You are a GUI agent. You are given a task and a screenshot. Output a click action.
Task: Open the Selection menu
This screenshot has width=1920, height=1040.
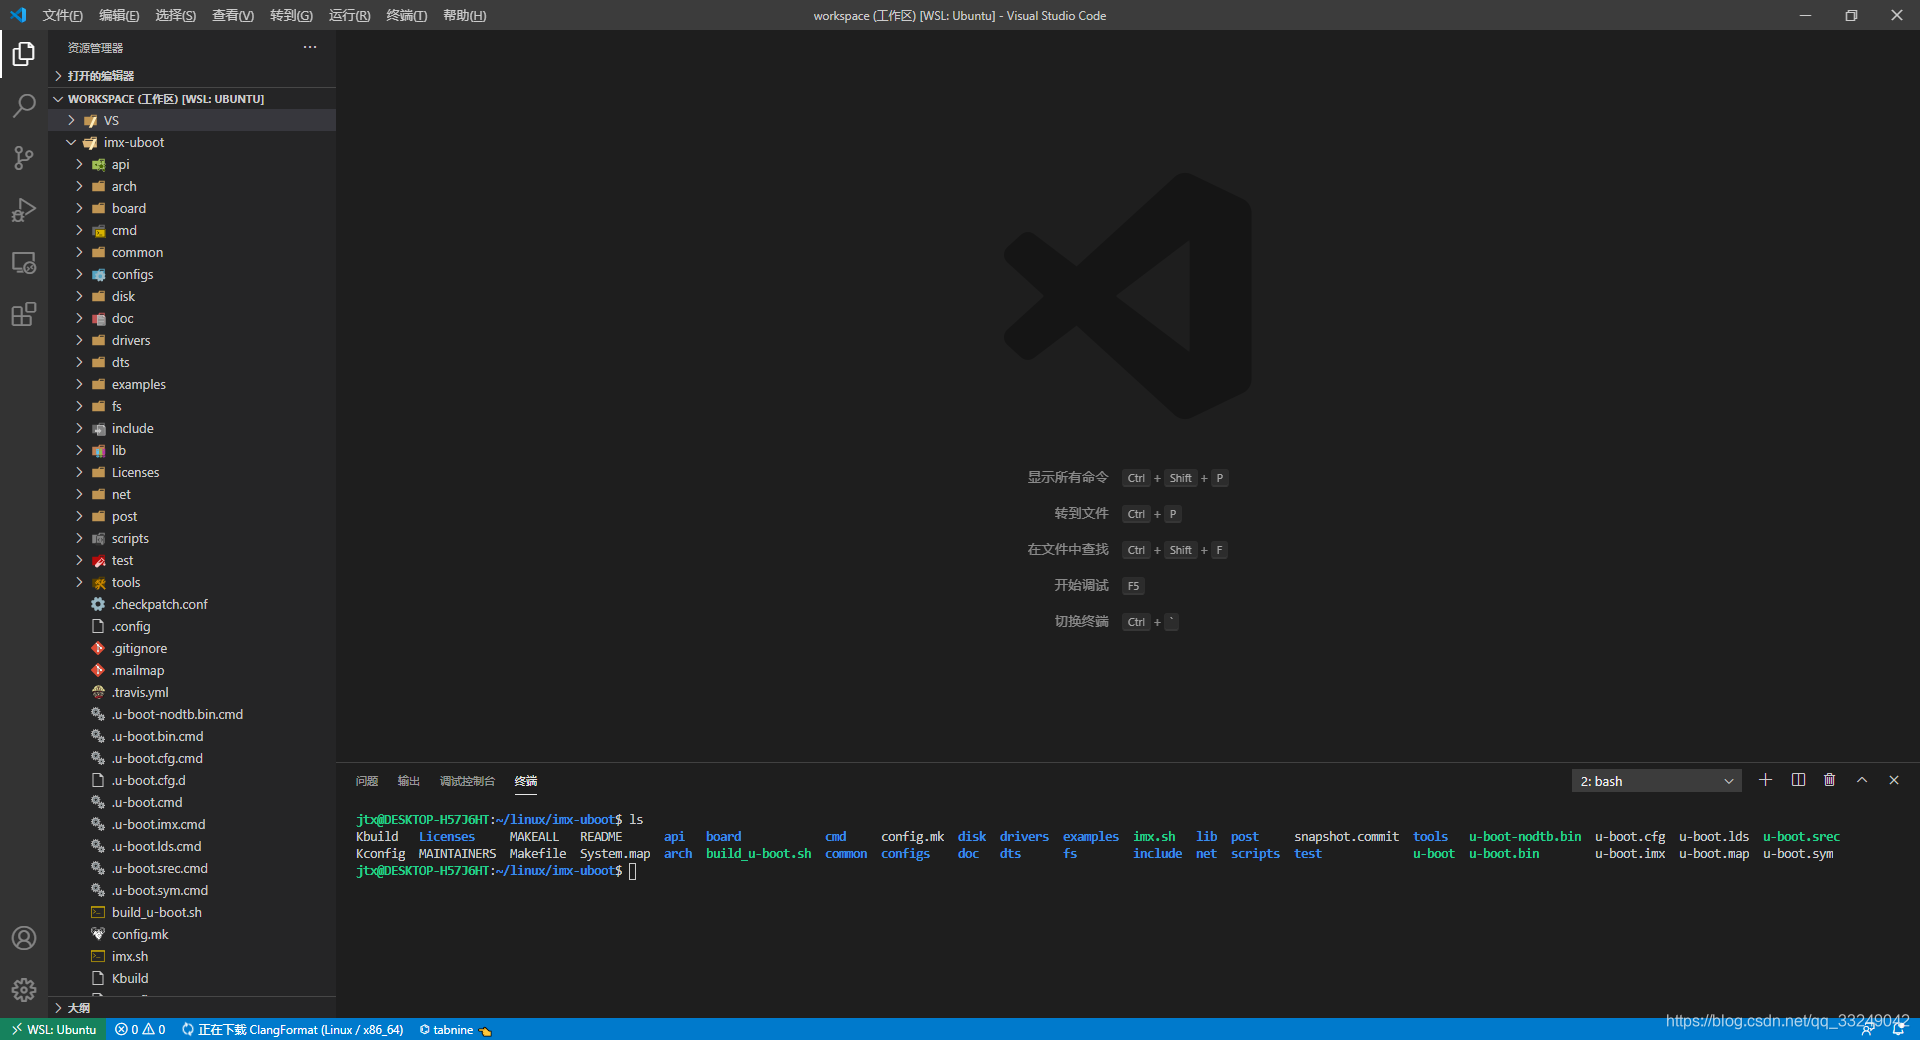pyautogui.click(x=175, y=15)
